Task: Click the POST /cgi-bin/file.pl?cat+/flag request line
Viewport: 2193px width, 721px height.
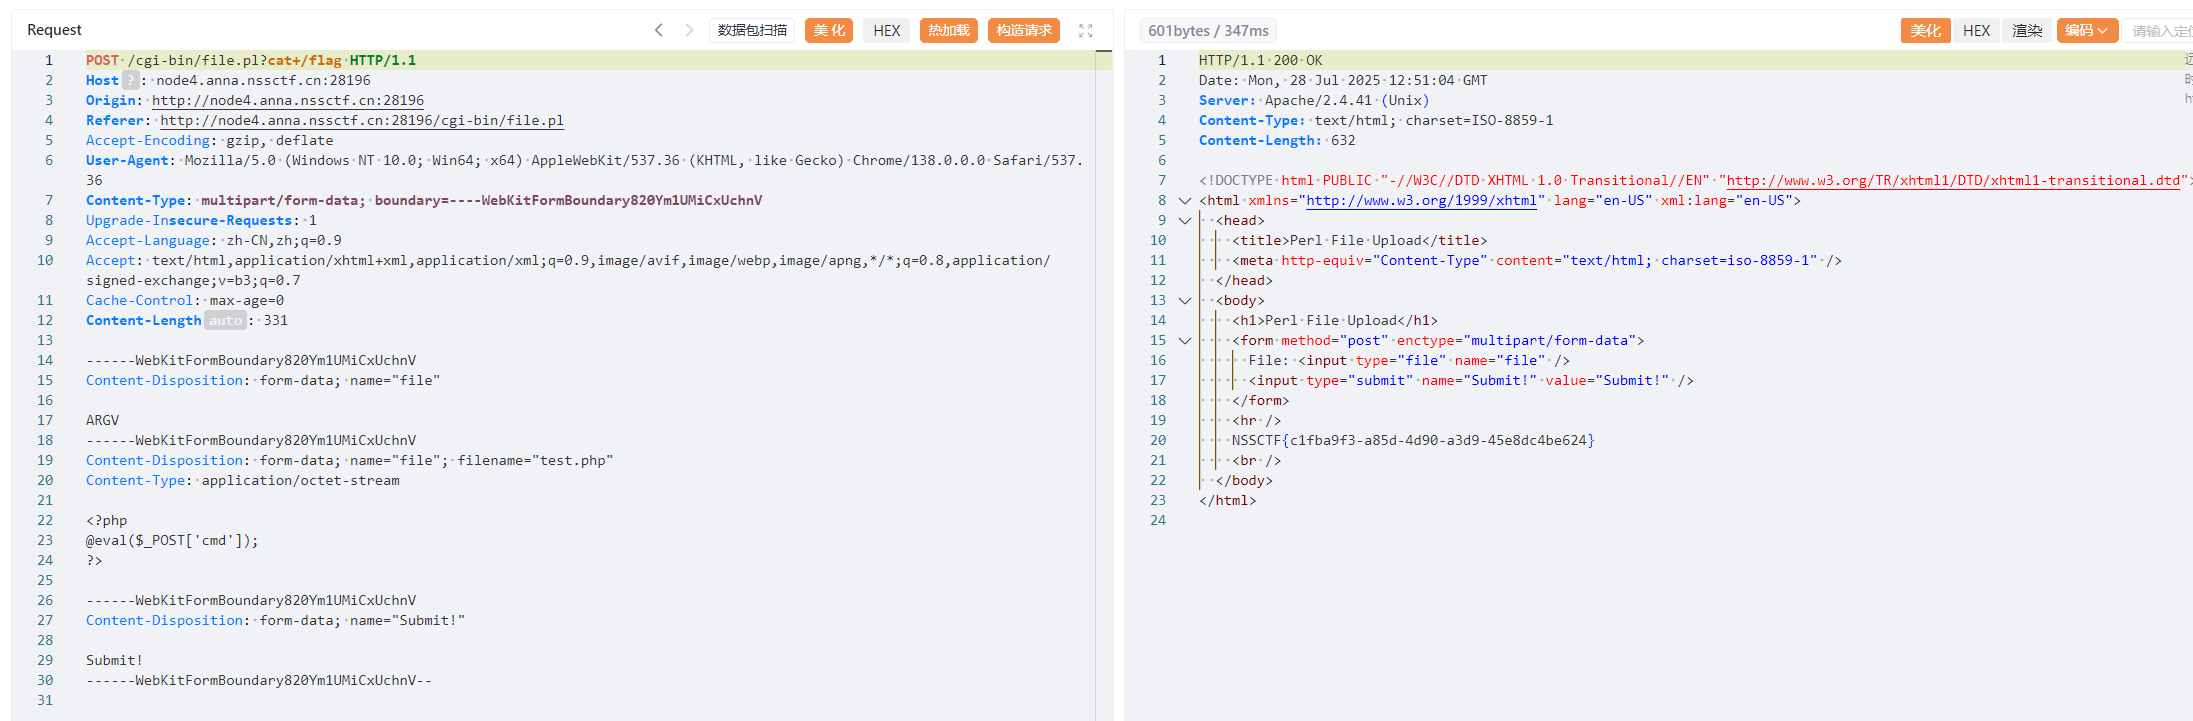Action: click(251, 60)
